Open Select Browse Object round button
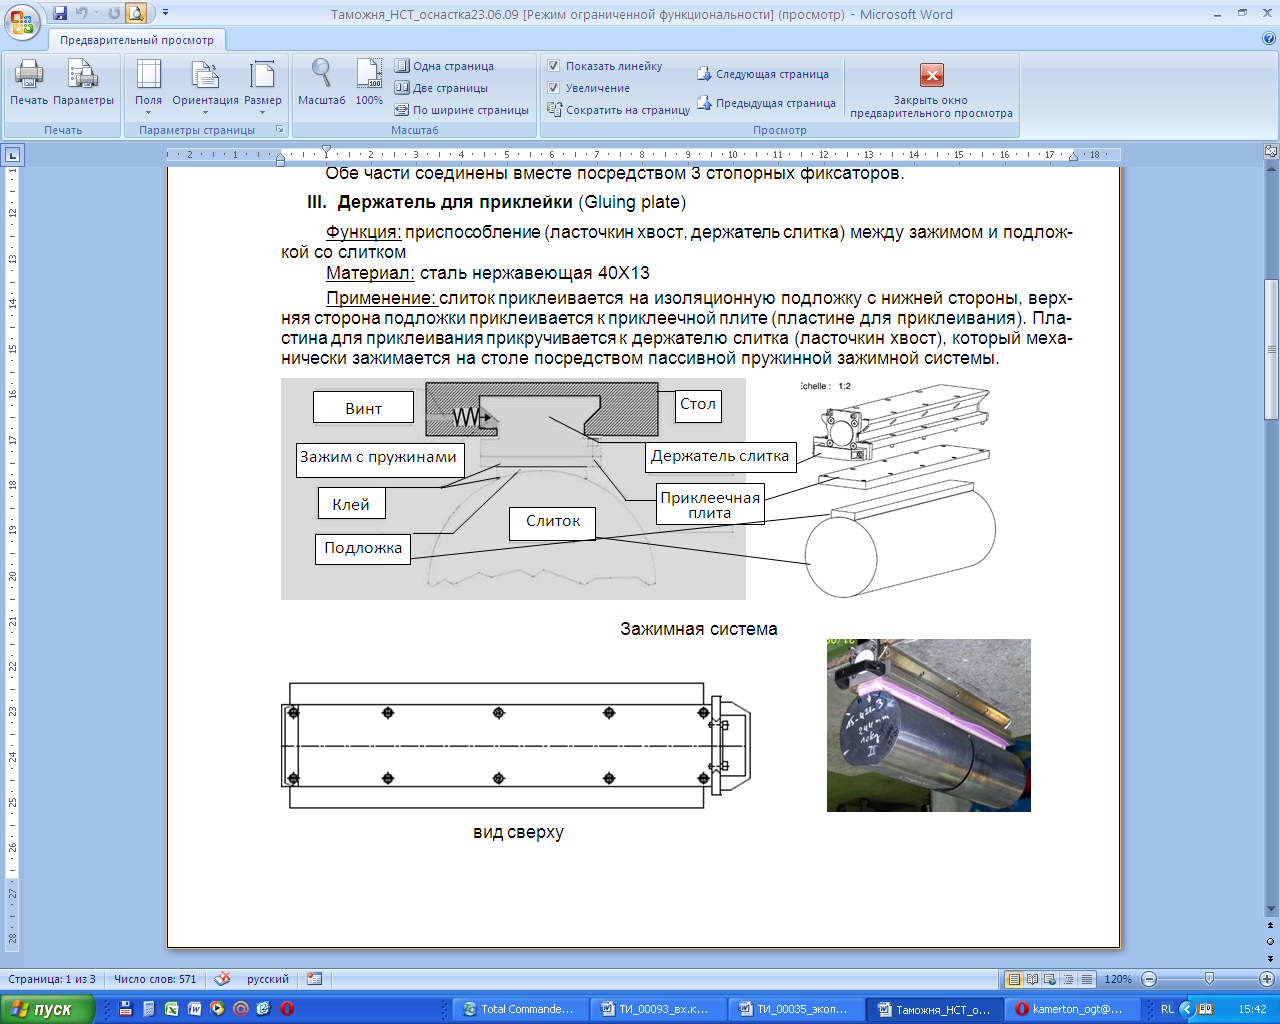1280x1024 pixels. coord(1271,942)
